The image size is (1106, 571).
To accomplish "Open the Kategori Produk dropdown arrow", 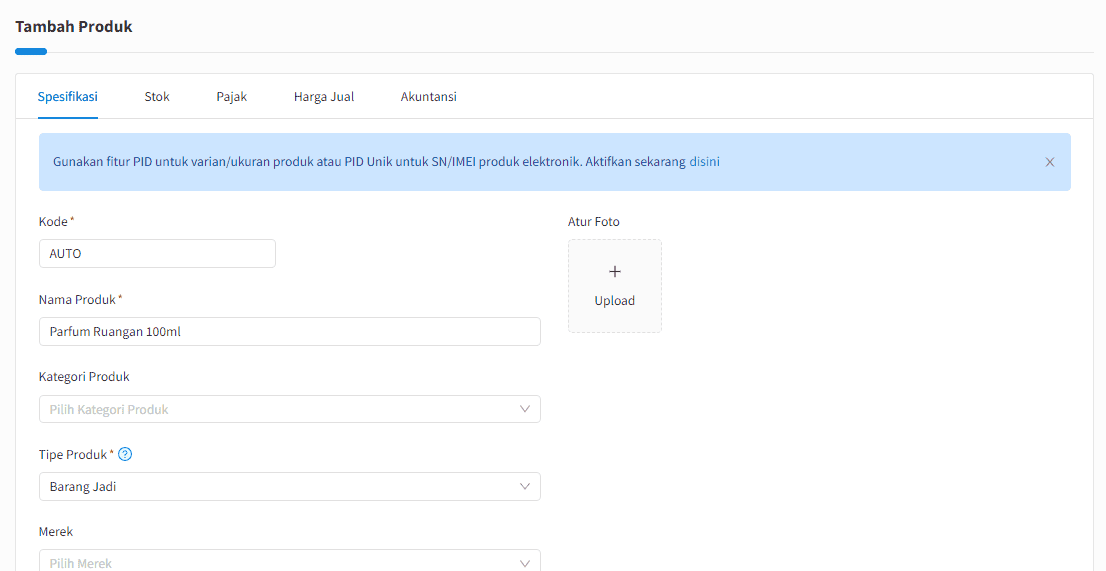I will pyautogui.click(x=525, y=409).
